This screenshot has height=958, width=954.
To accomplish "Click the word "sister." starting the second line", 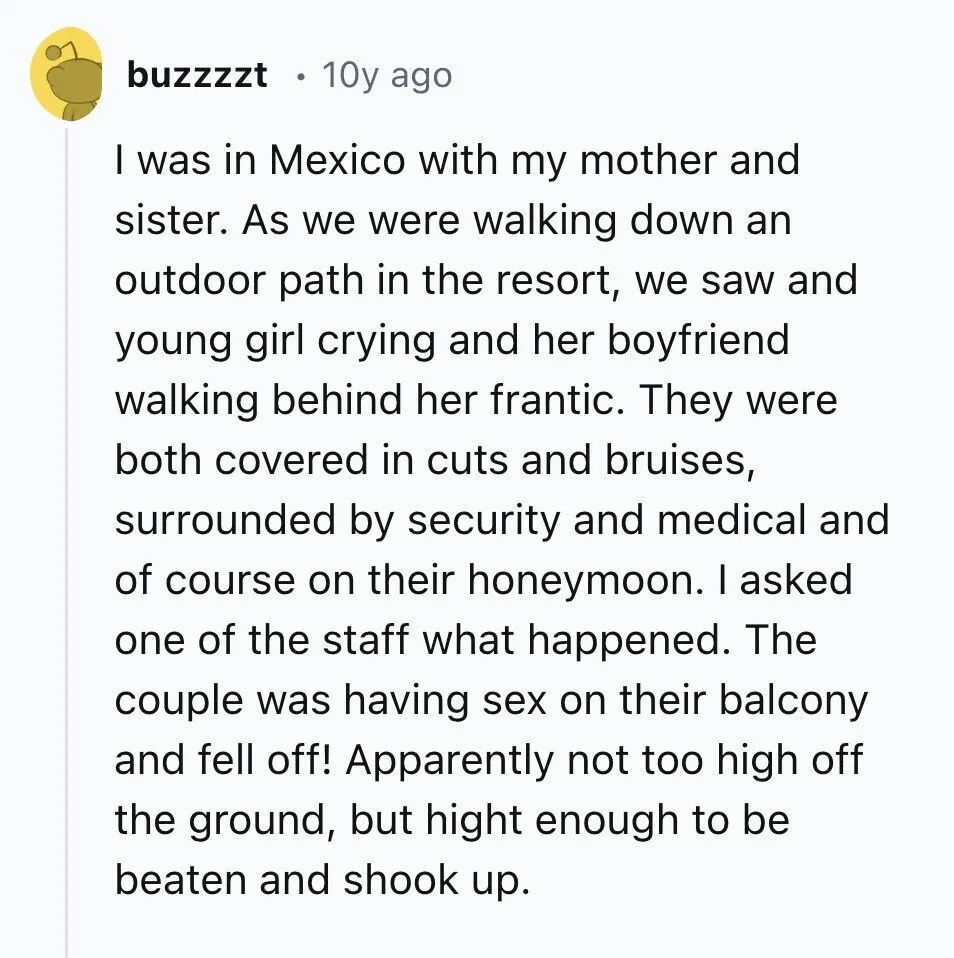I will click(x=171, y=220).
